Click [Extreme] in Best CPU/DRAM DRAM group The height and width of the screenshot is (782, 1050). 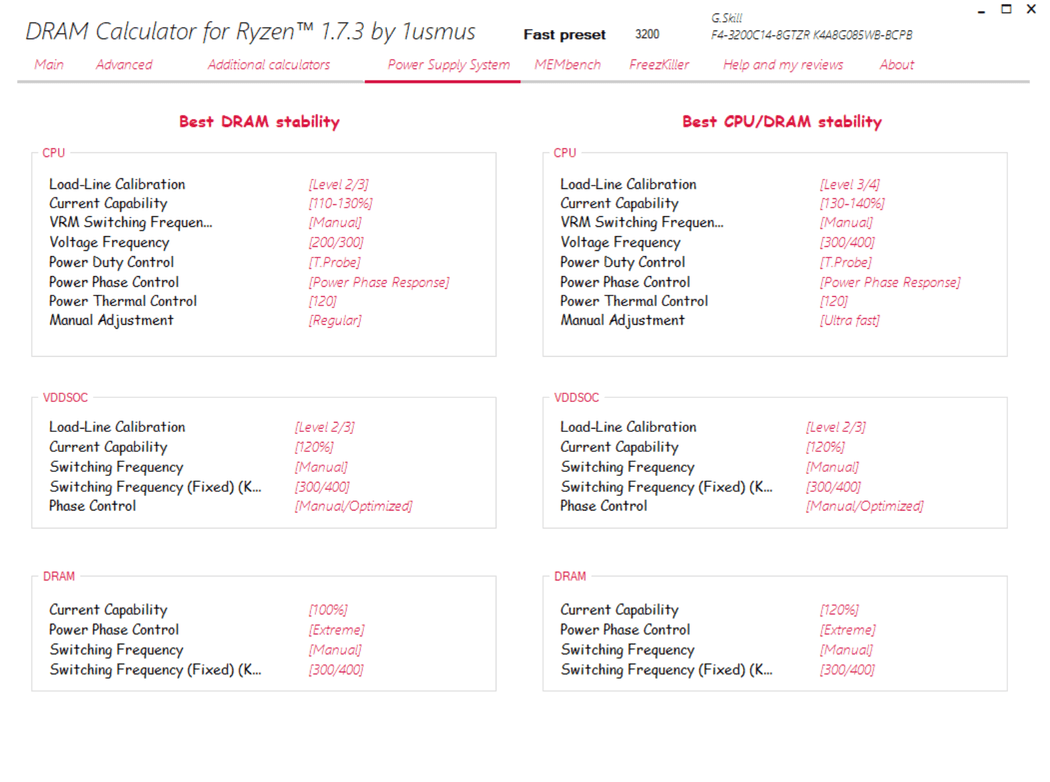coord(848,631)
